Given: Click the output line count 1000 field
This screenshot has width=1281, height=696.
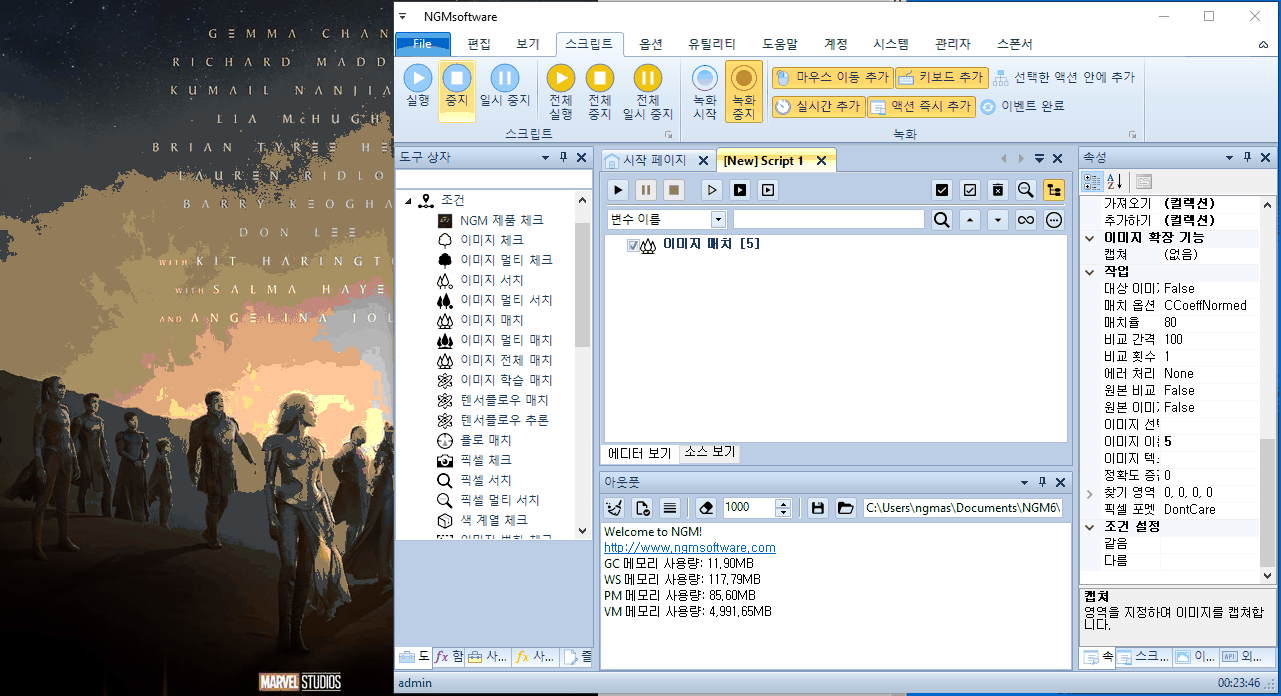Looking at the screenshot, I should pyautogui.click(x=748, y=508).
